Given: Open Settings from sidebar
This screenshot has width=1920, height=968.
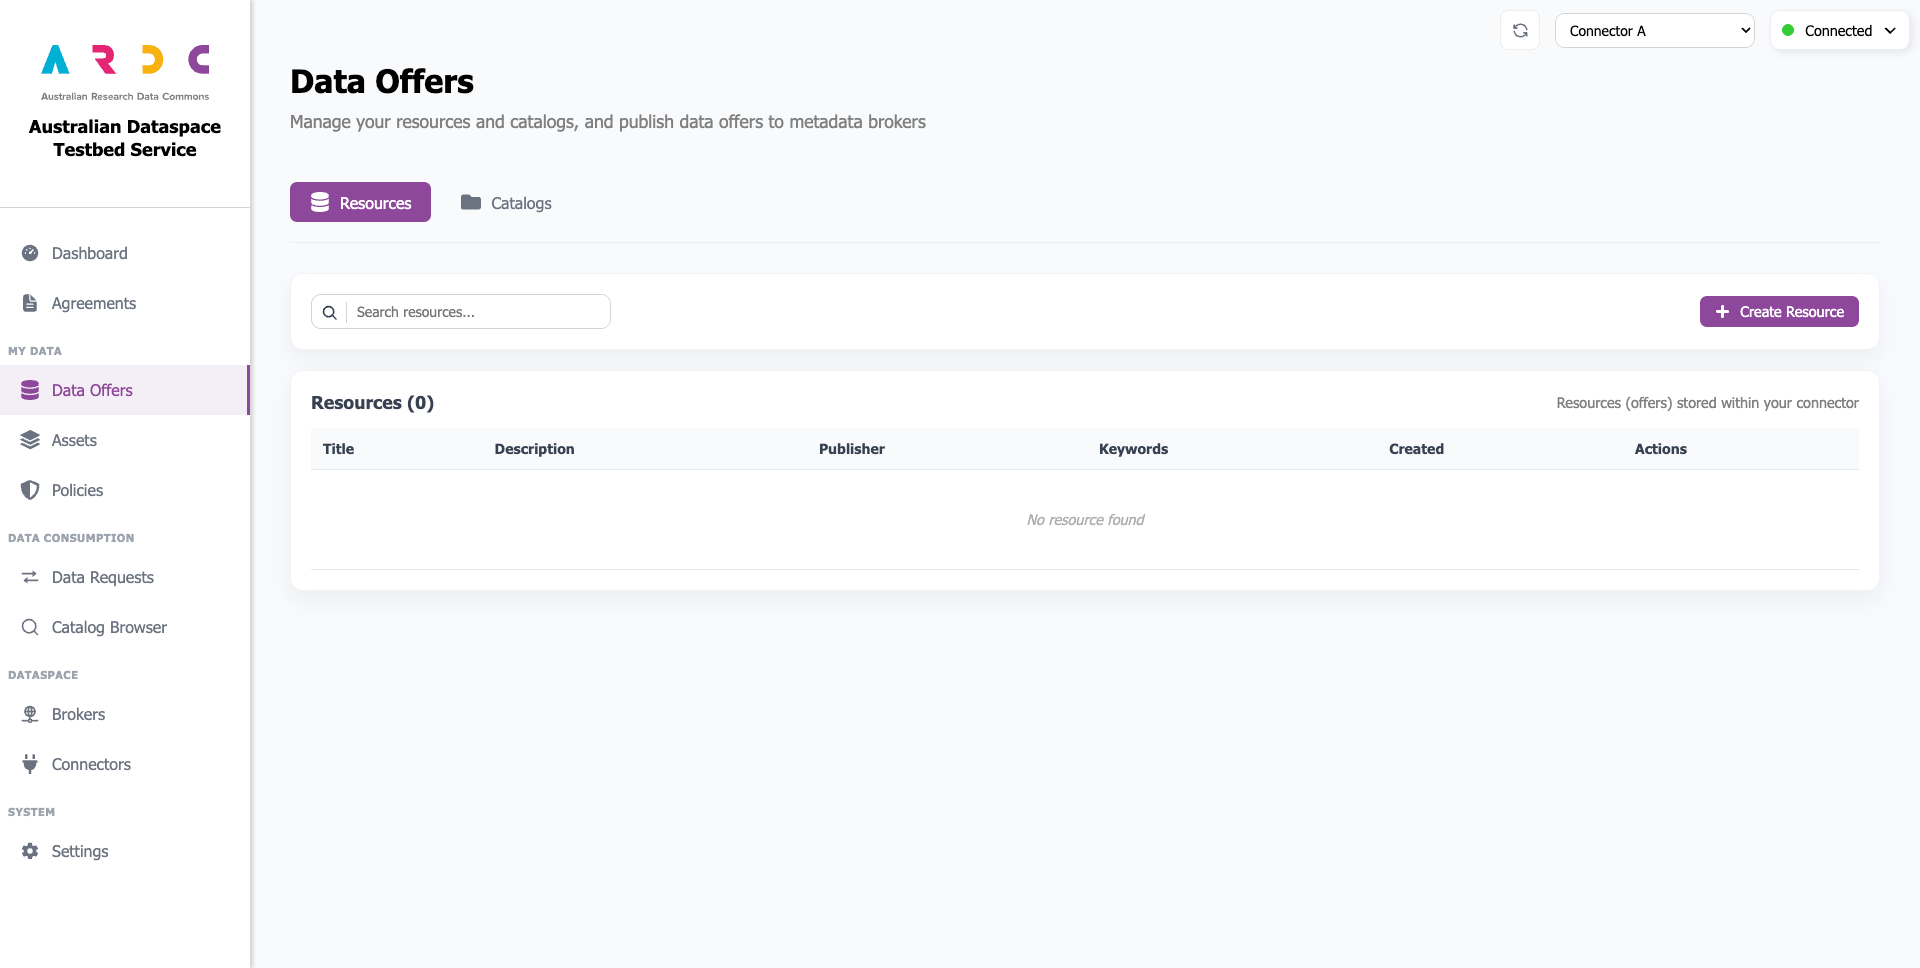Looking at the screenshot, I should (125, 851).
